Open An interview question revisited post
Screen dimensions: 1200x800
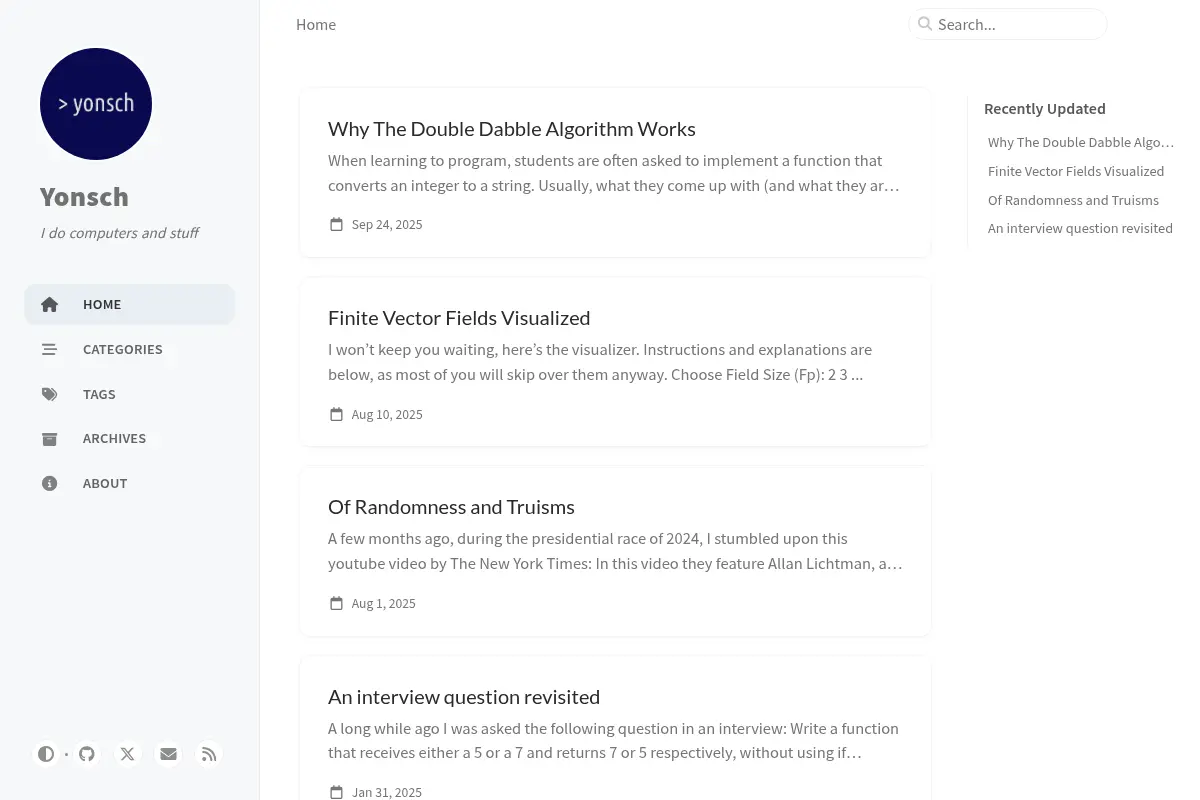click(x=464, y=697)
